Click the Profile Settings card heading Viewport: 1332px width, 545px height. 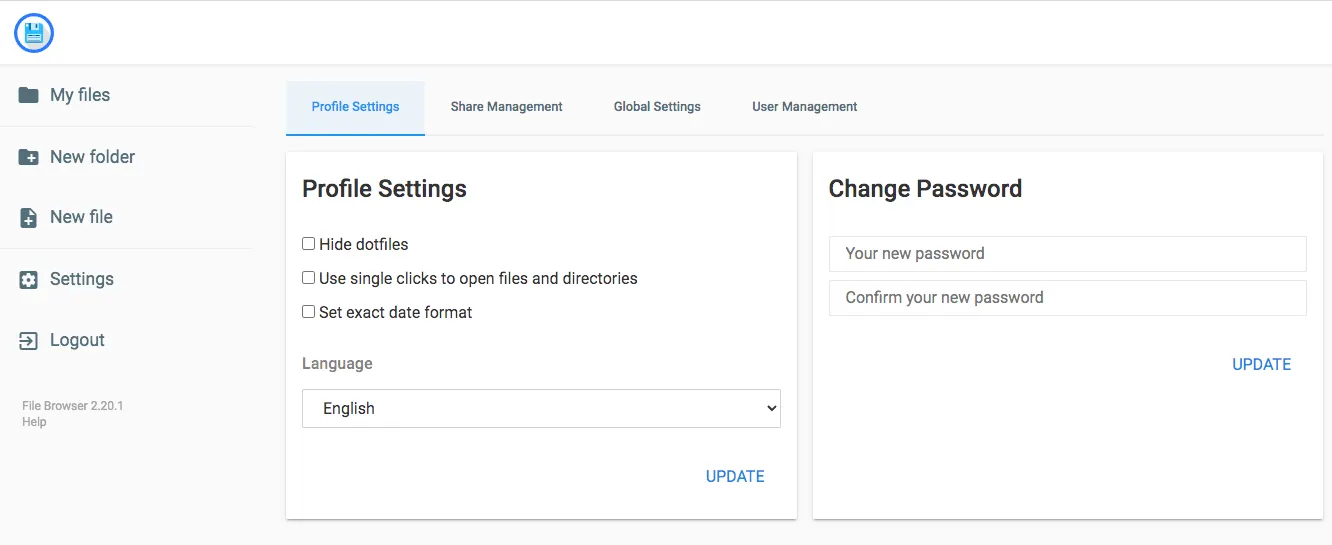[x=384, y=189]
